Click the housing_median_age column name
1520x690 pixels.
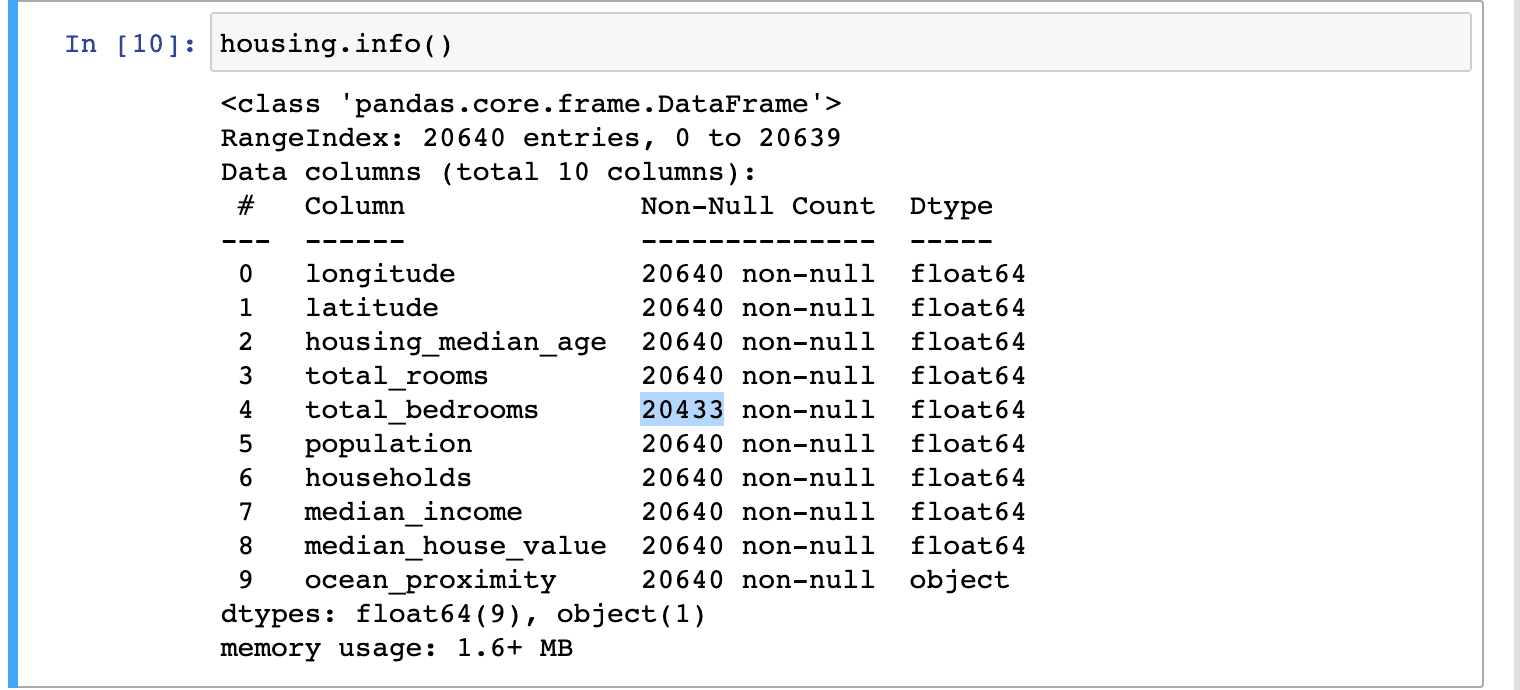[455, 342]
